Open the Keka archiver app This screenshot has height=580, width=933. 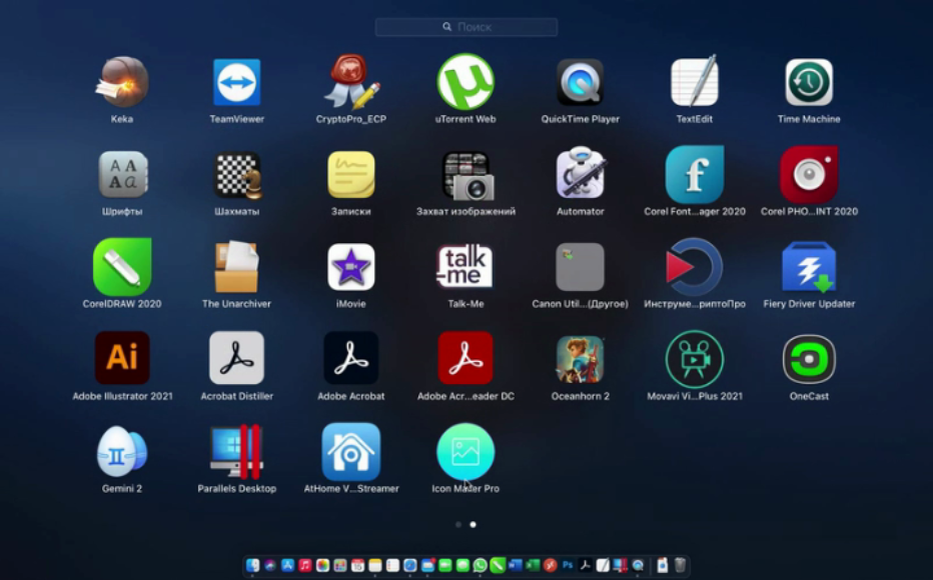(x=122, y=85)
